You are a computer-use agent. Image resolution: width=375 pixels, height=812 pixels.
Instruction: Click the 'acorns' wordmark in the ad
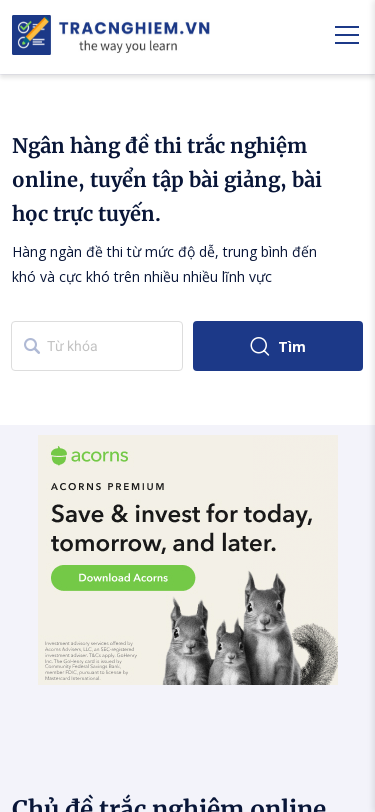pyautogui.click(x=99, y=456)
